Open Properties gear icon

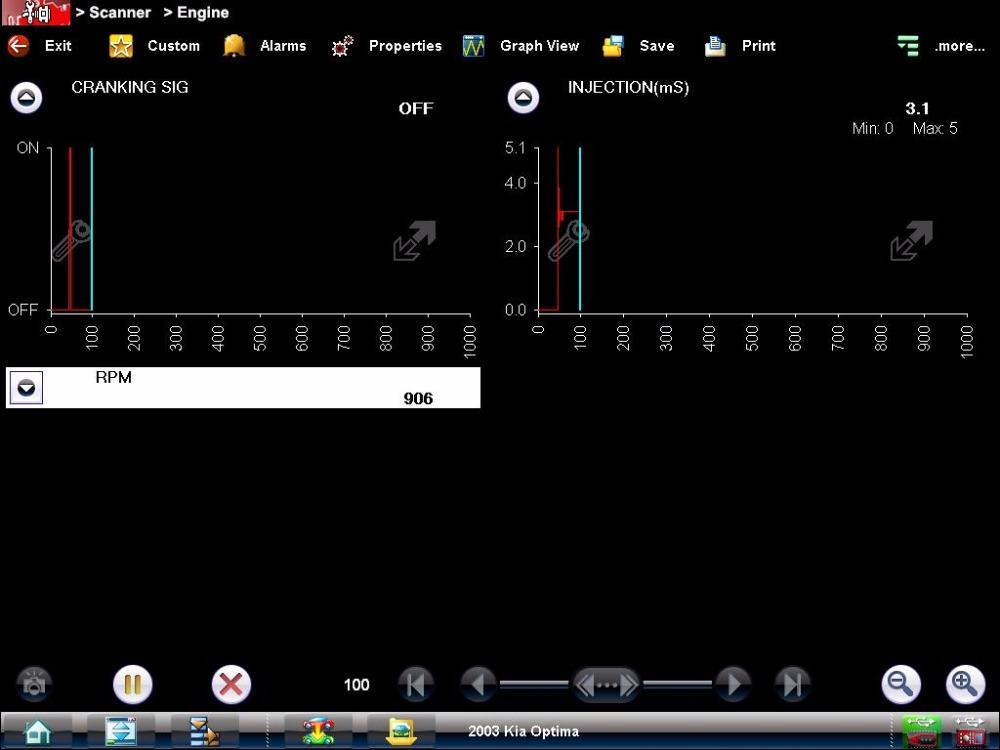(343, 46)
